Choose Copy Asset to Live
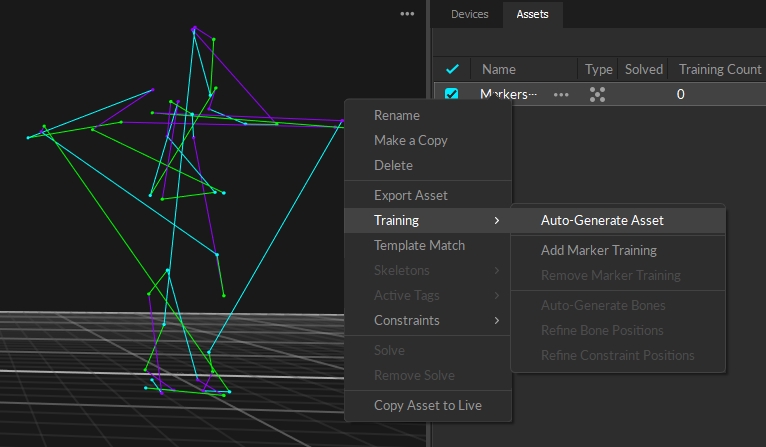 (x=427, y=405)
